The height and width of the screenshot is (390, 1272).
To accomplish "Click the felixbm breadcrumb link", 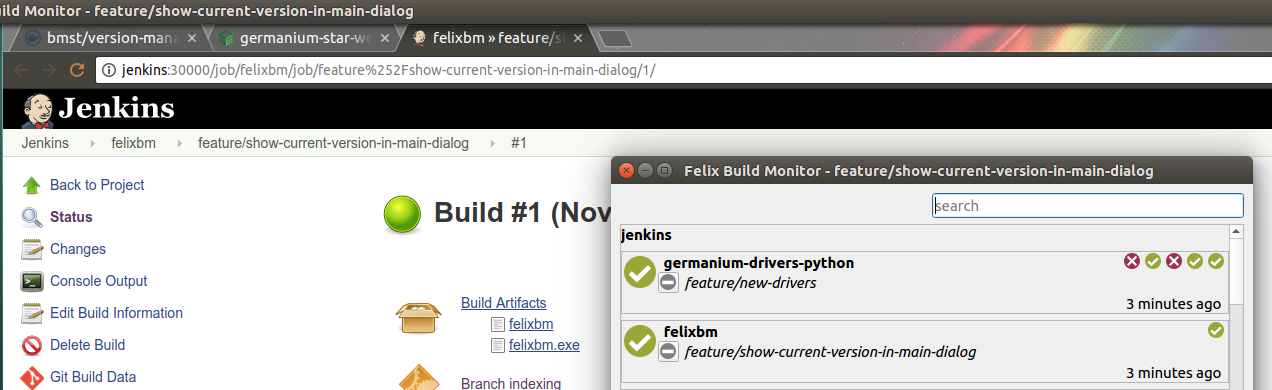I will [133, 143].
